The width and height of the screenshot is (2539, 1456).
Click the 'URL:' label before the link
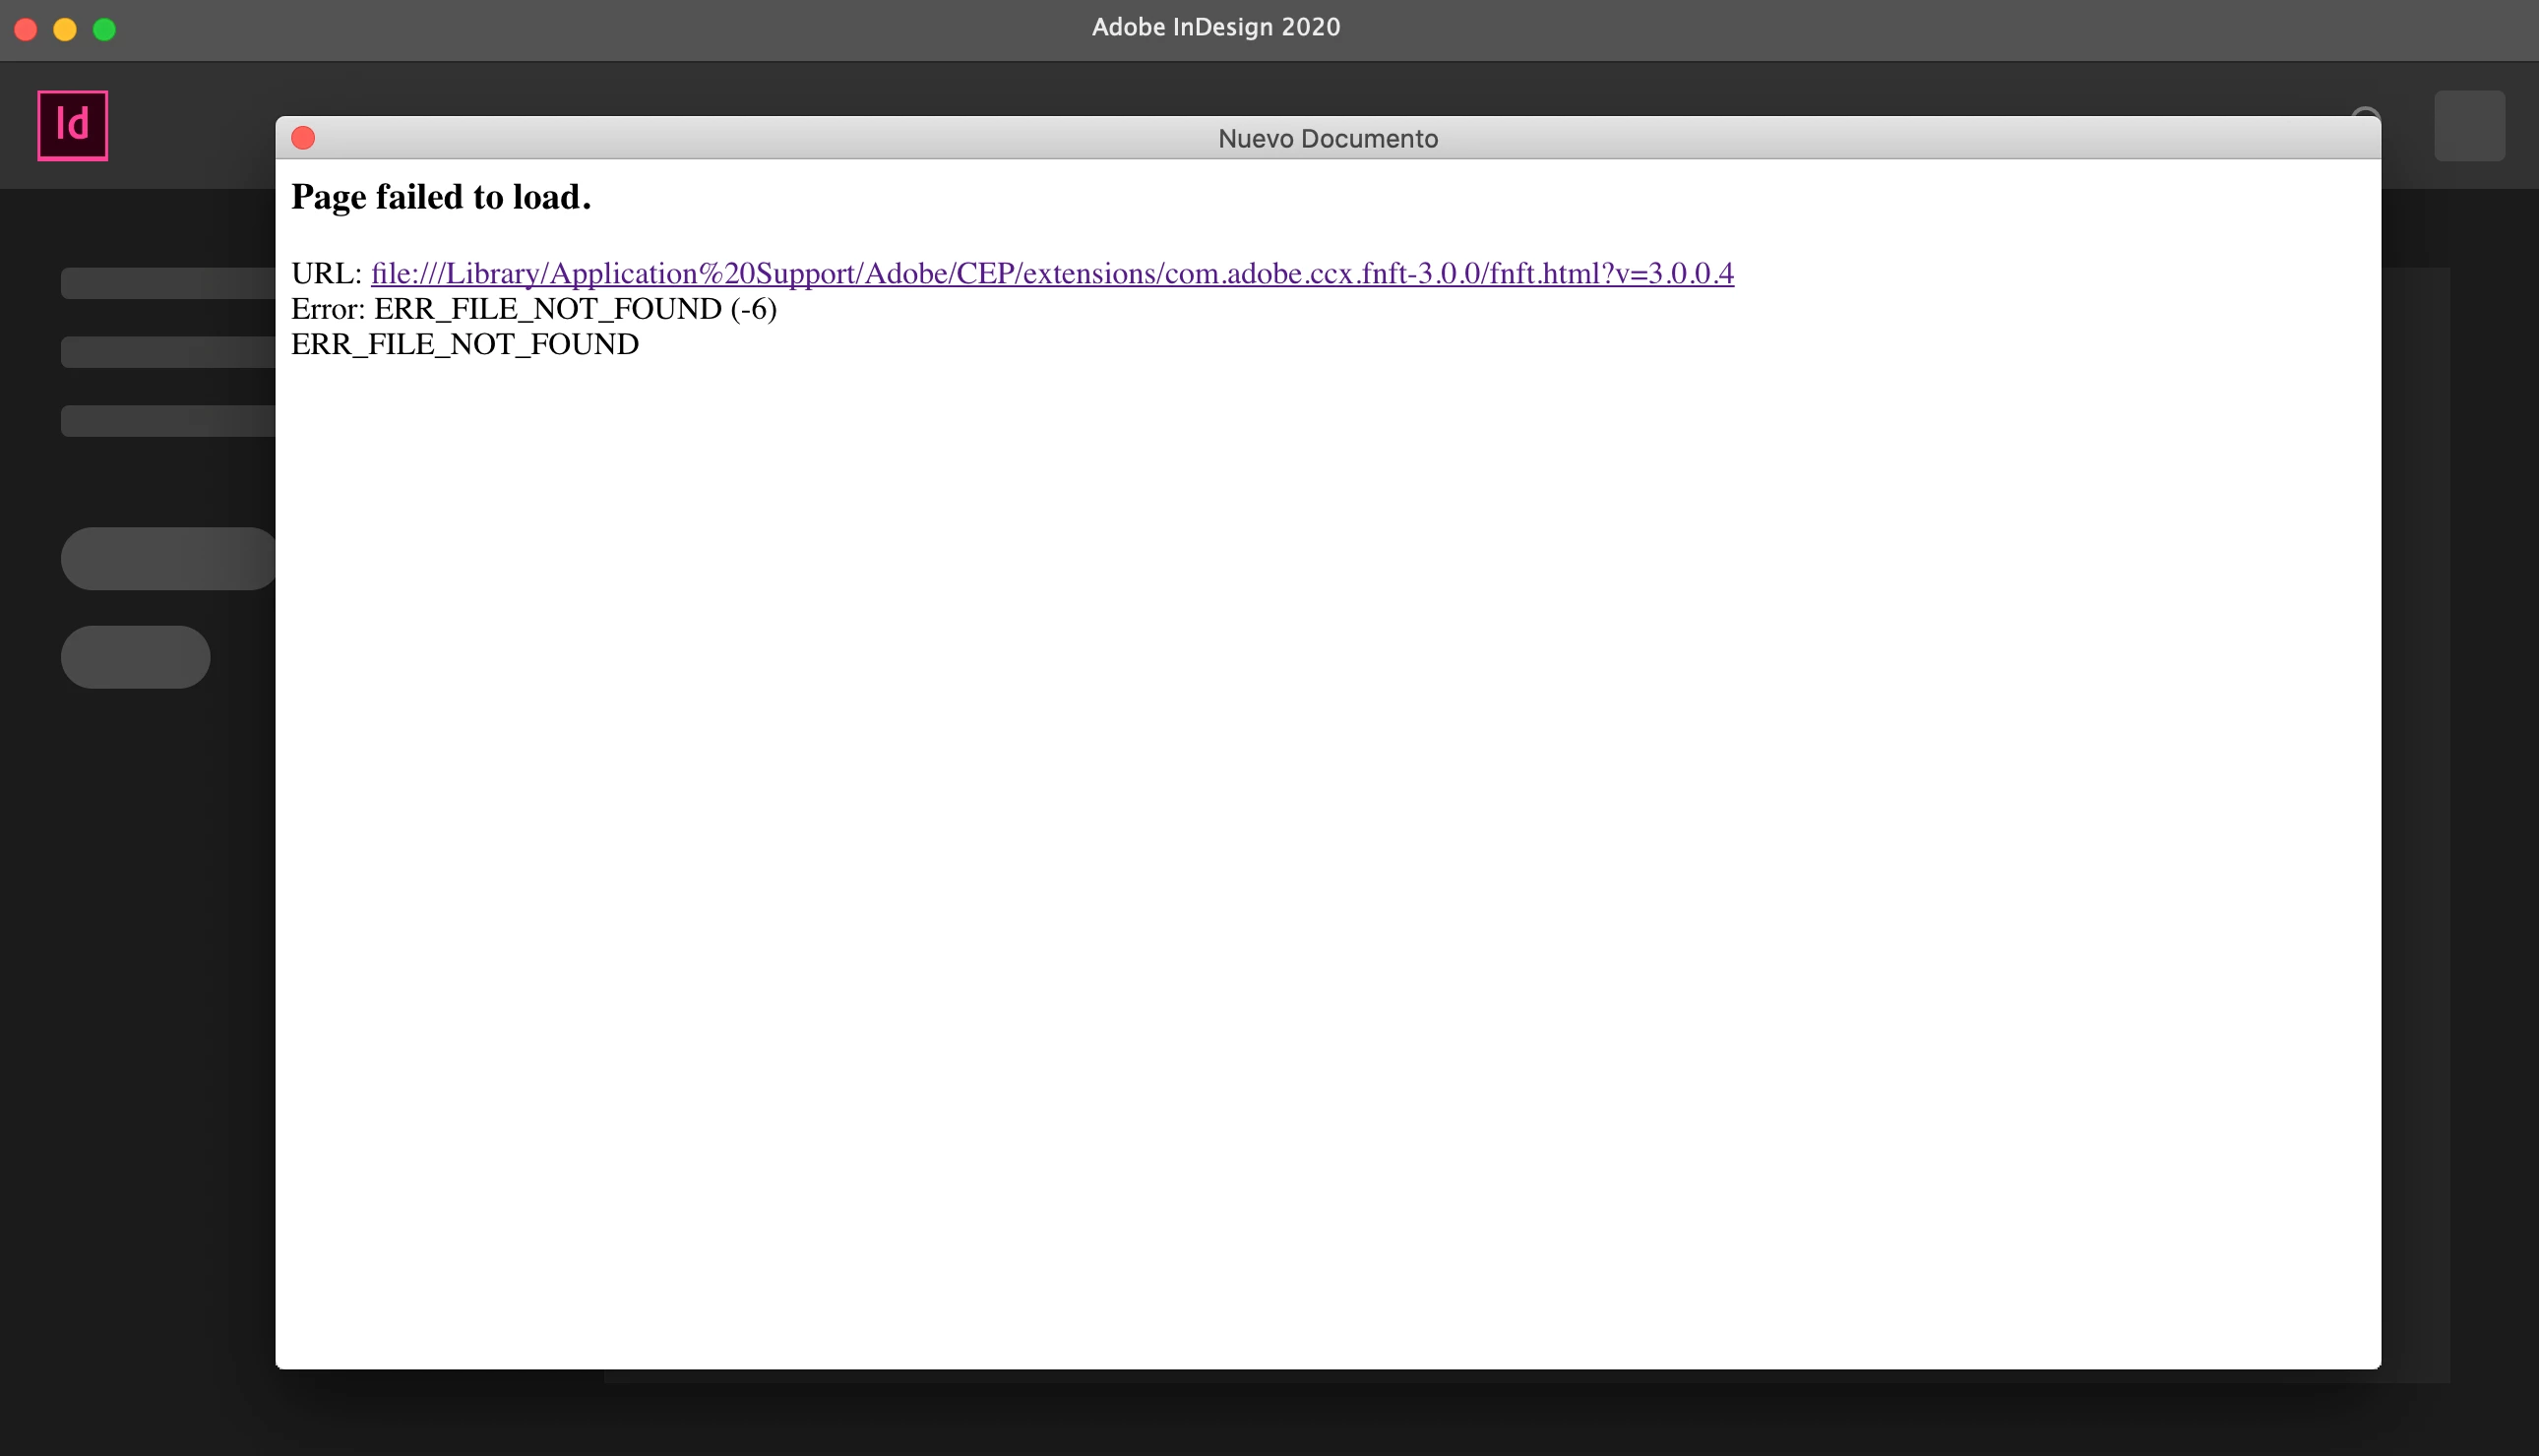tap(325, 273)
